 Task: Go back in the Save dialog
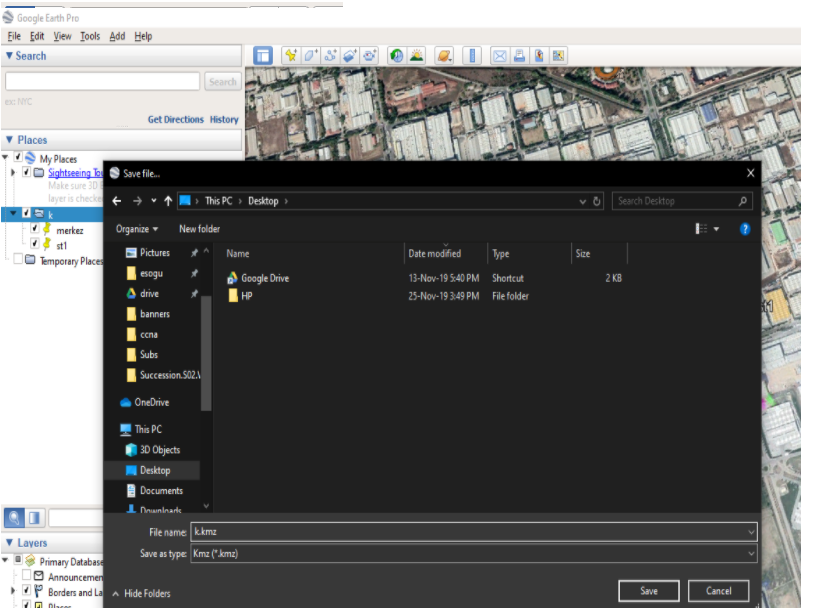pos(117,201)
